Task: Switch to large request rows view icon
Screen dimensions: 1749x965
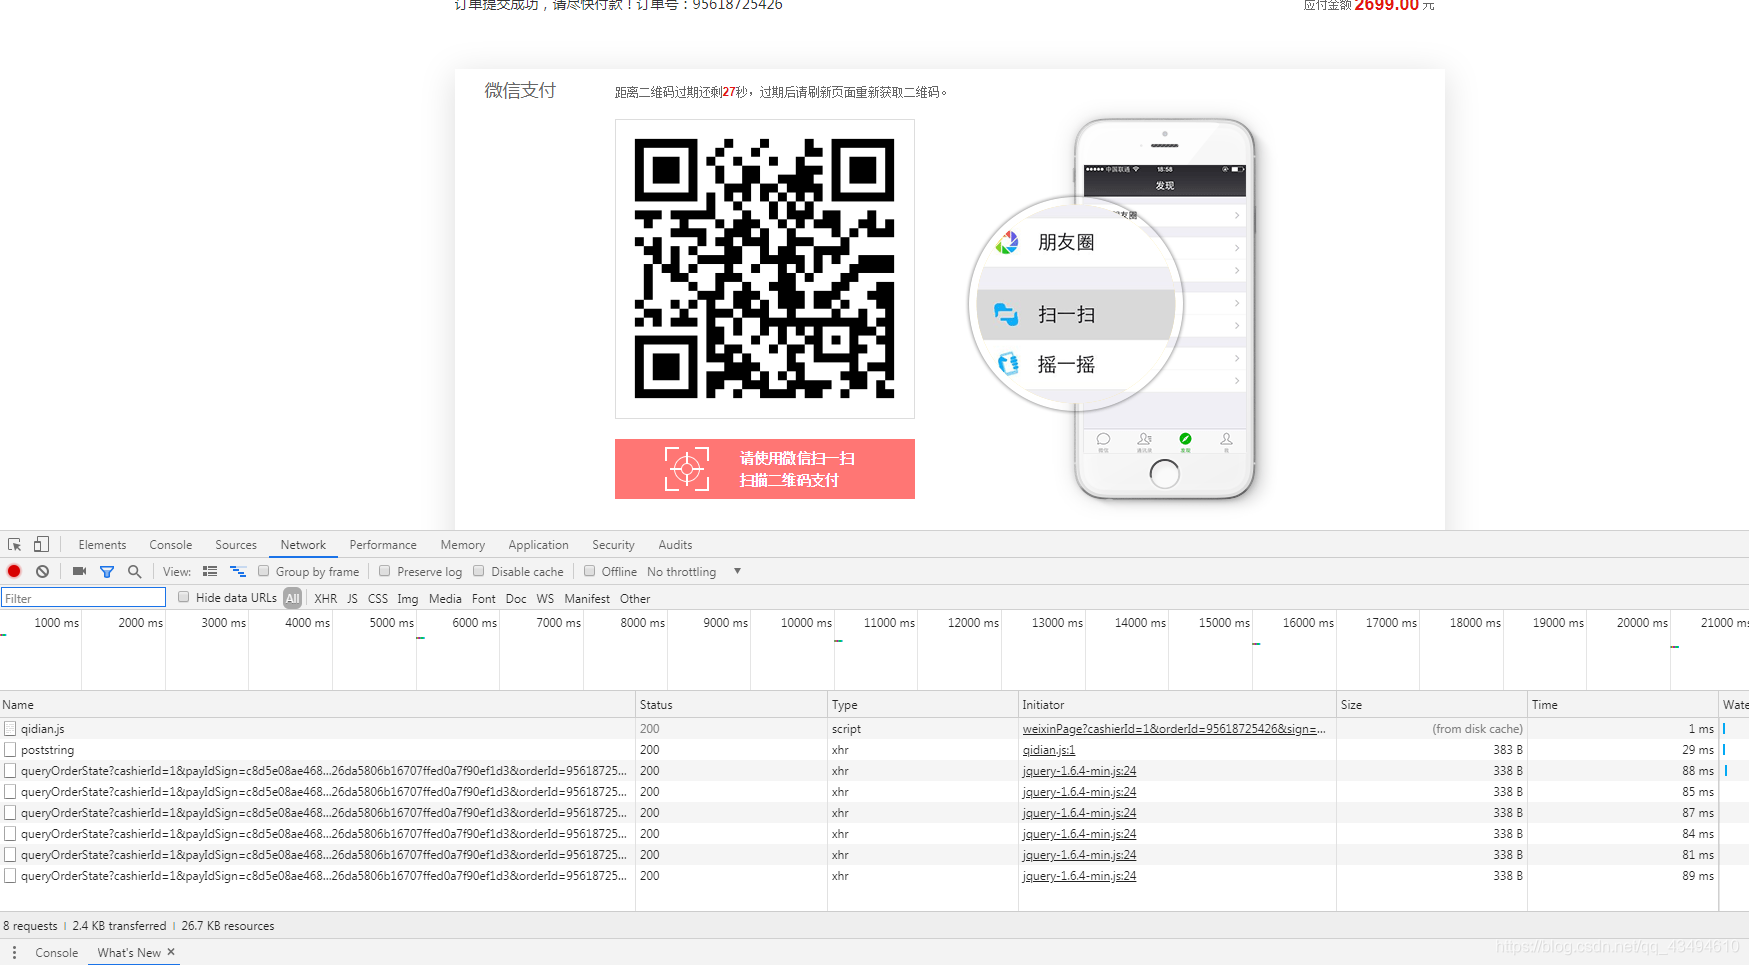Action: coord(210,571)
